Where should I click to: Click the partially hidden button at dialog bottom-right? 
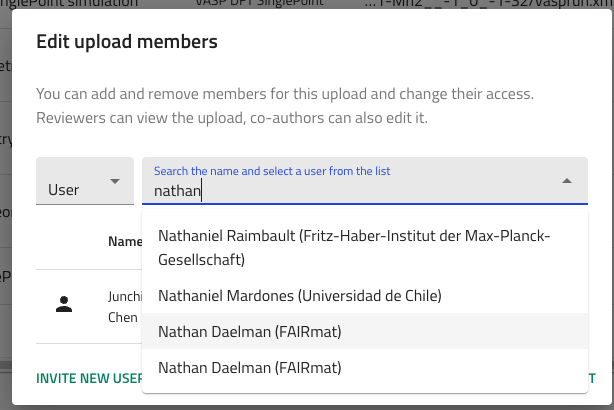coord(590,378)
